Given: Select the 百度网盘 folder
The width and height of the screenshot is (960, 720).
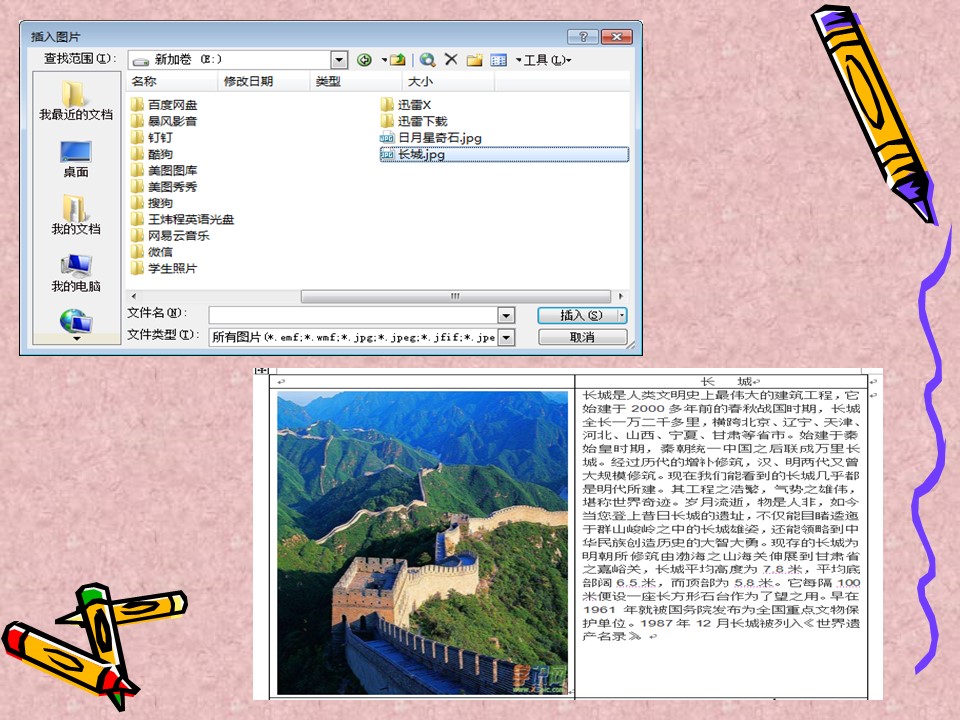Looking at the screenshot, I should [x=164, y=105].
